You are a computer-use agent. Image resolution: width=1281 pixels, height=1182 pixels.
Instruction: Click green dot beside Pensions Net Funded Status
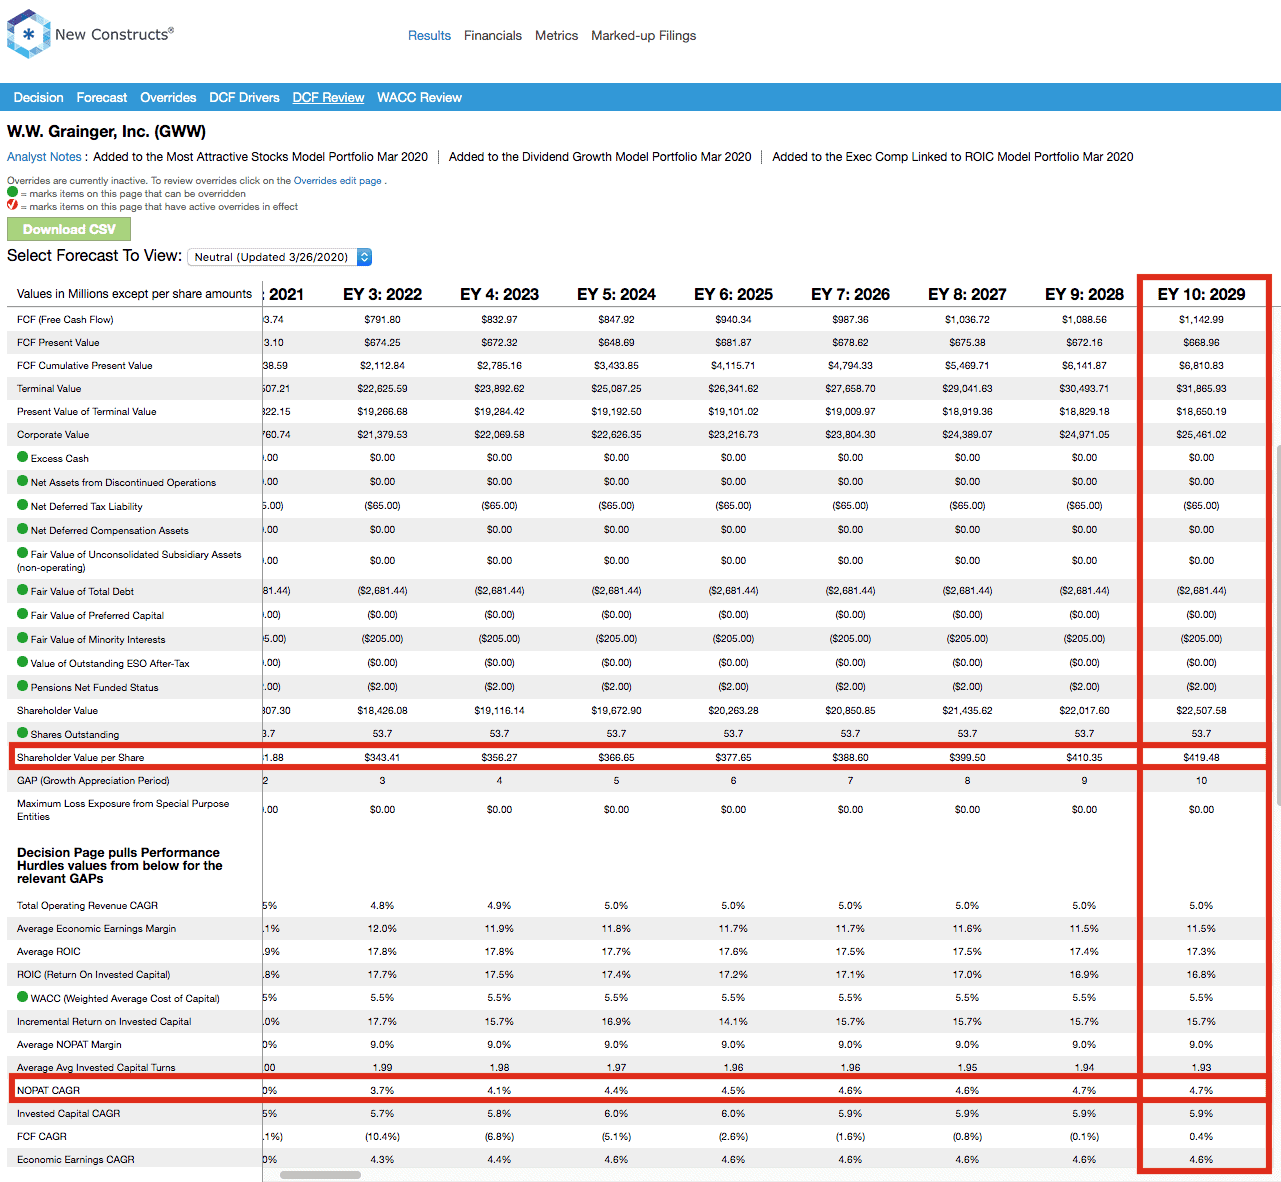click(x=22, y=686)
